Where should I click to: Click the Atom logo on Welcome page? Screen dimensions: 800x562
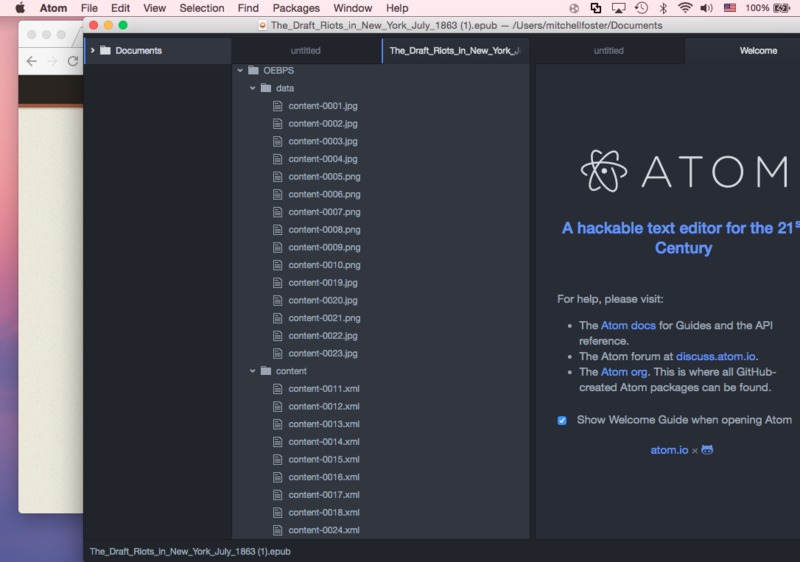click(x=604, y=171)
